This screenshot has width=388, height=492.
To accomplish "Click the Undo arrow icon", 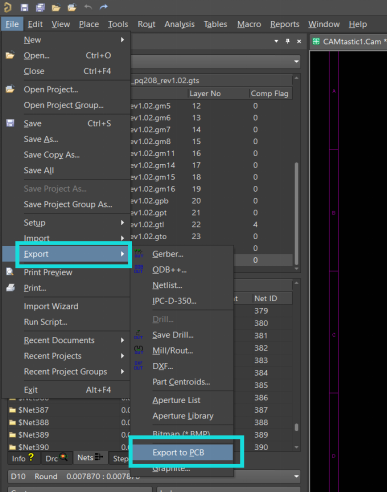I will coord(88,7).
